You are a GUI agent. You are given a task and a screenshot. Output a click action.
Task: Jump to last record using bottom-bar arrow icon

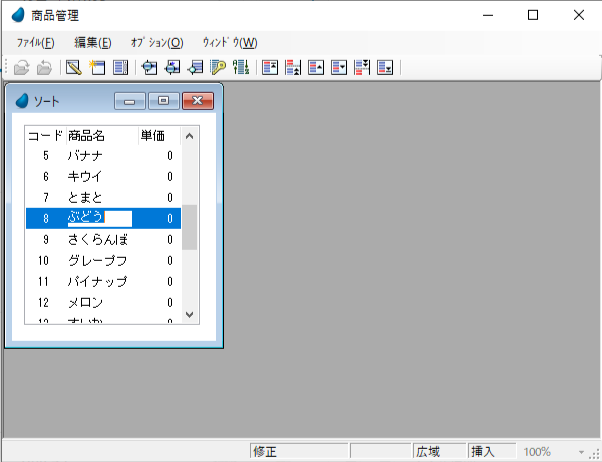pyautogui.click(x=385, y=68)
